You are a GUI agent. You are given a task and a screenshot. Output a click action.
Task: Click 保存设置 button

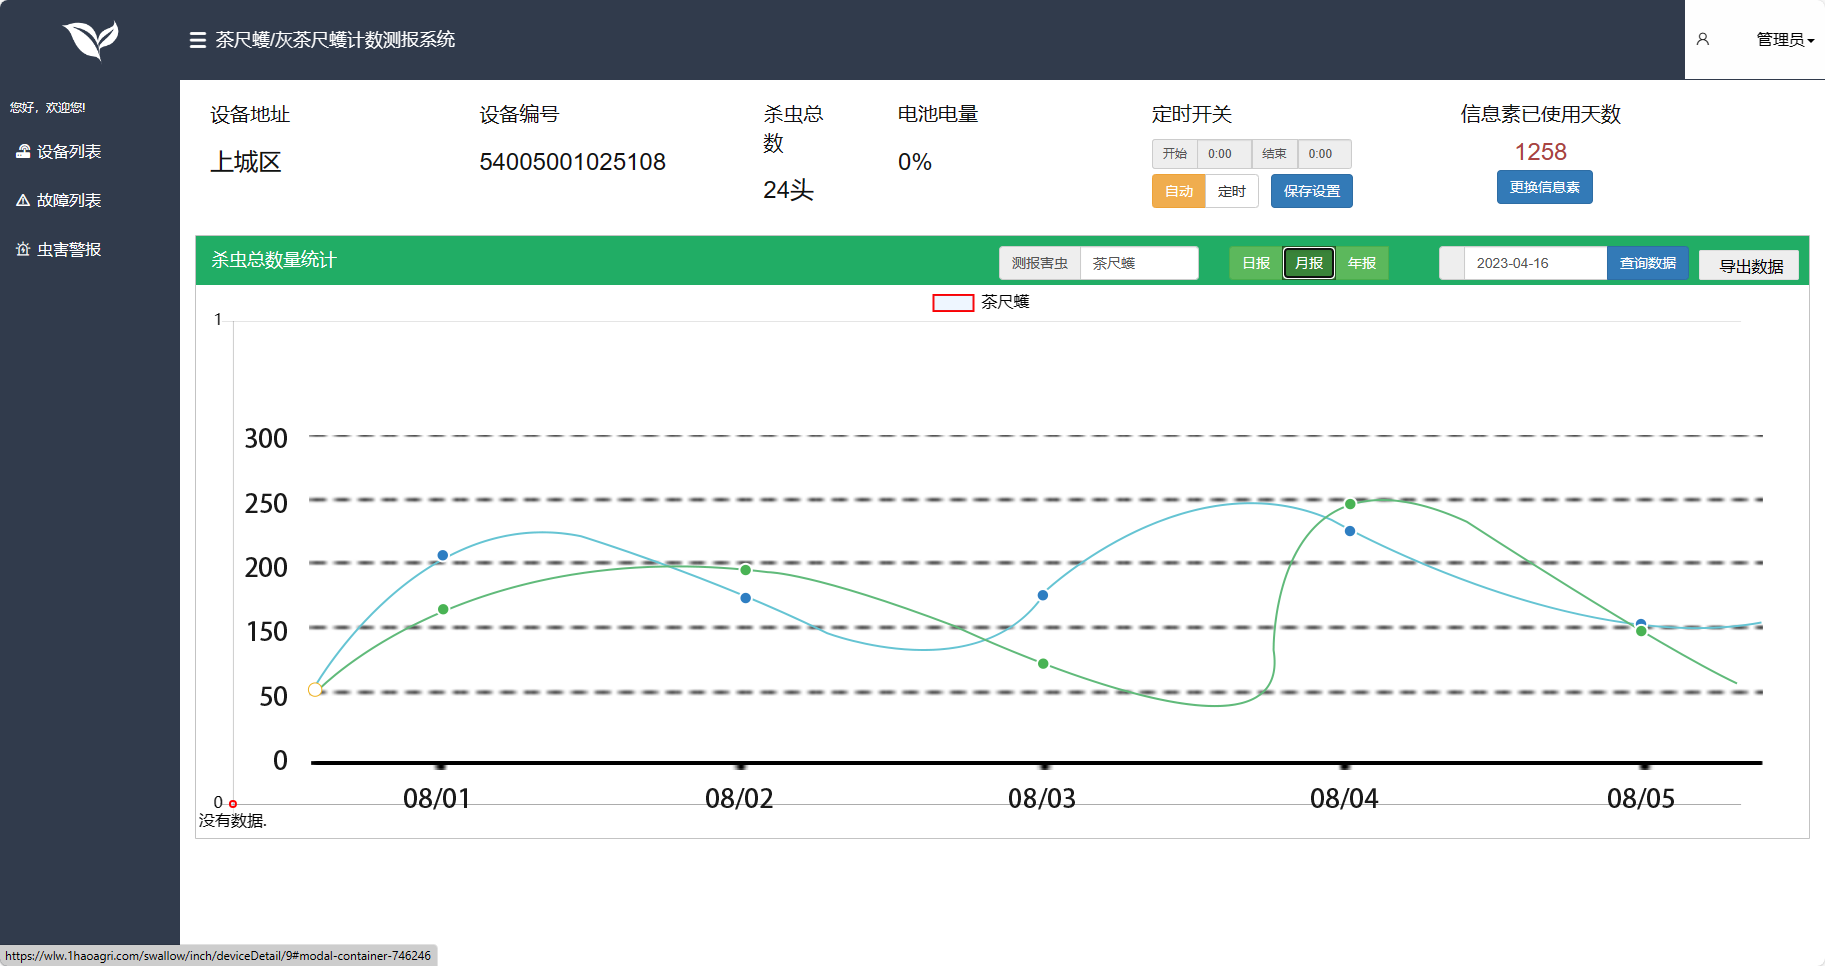pos(1312,191)
